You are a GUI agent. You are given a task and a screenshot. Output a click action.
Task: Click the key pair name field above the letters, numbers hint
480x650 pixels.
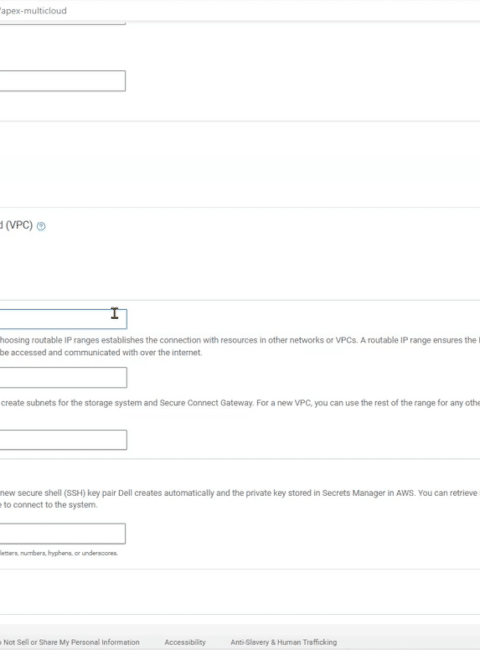[63, 534]
